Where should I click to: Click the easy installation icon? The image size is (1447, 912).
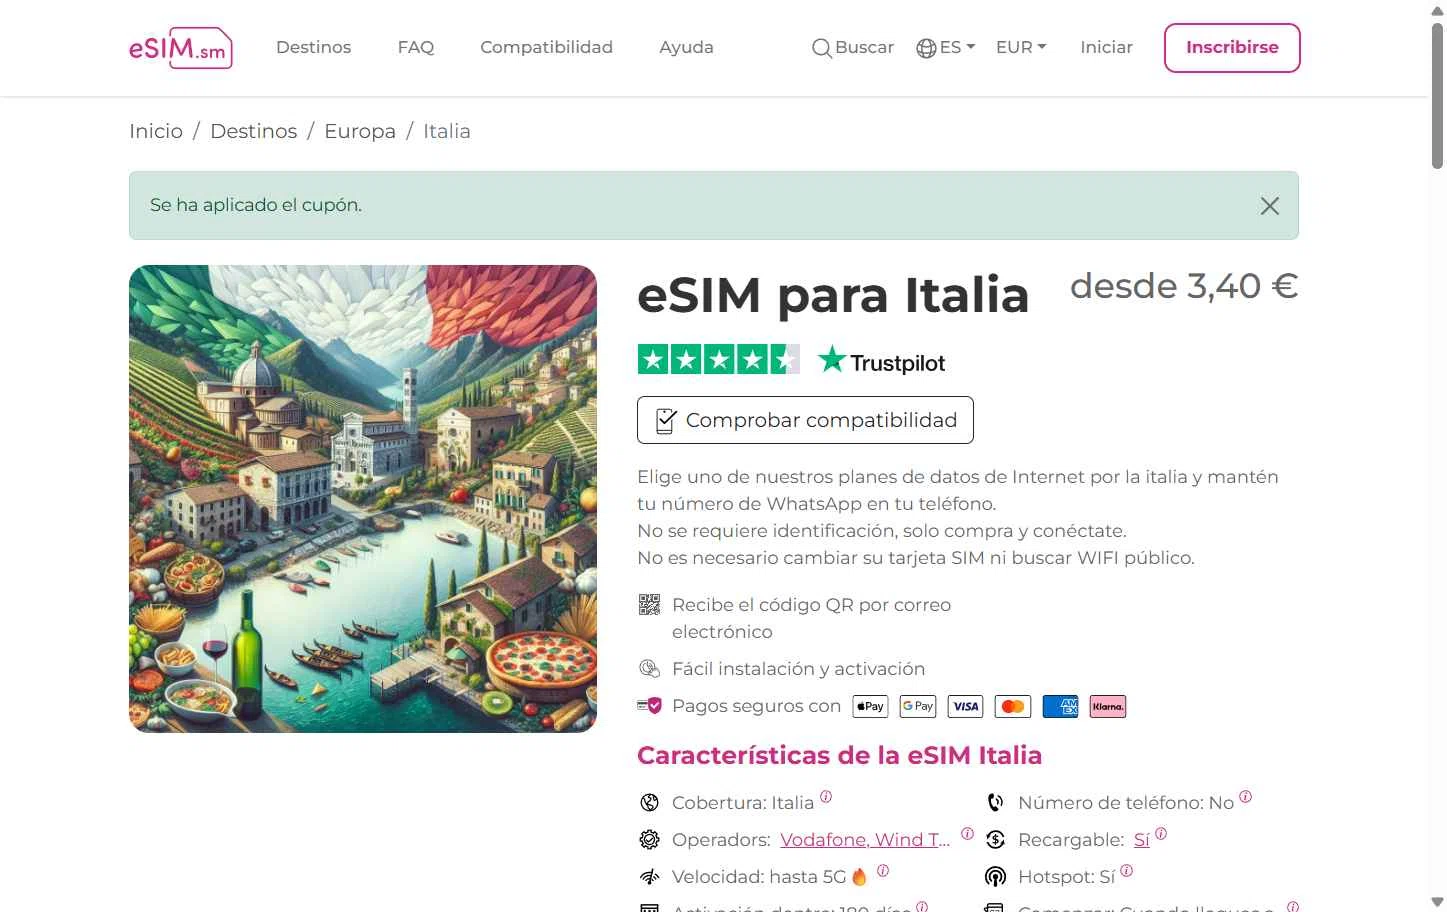coord(649,668)
